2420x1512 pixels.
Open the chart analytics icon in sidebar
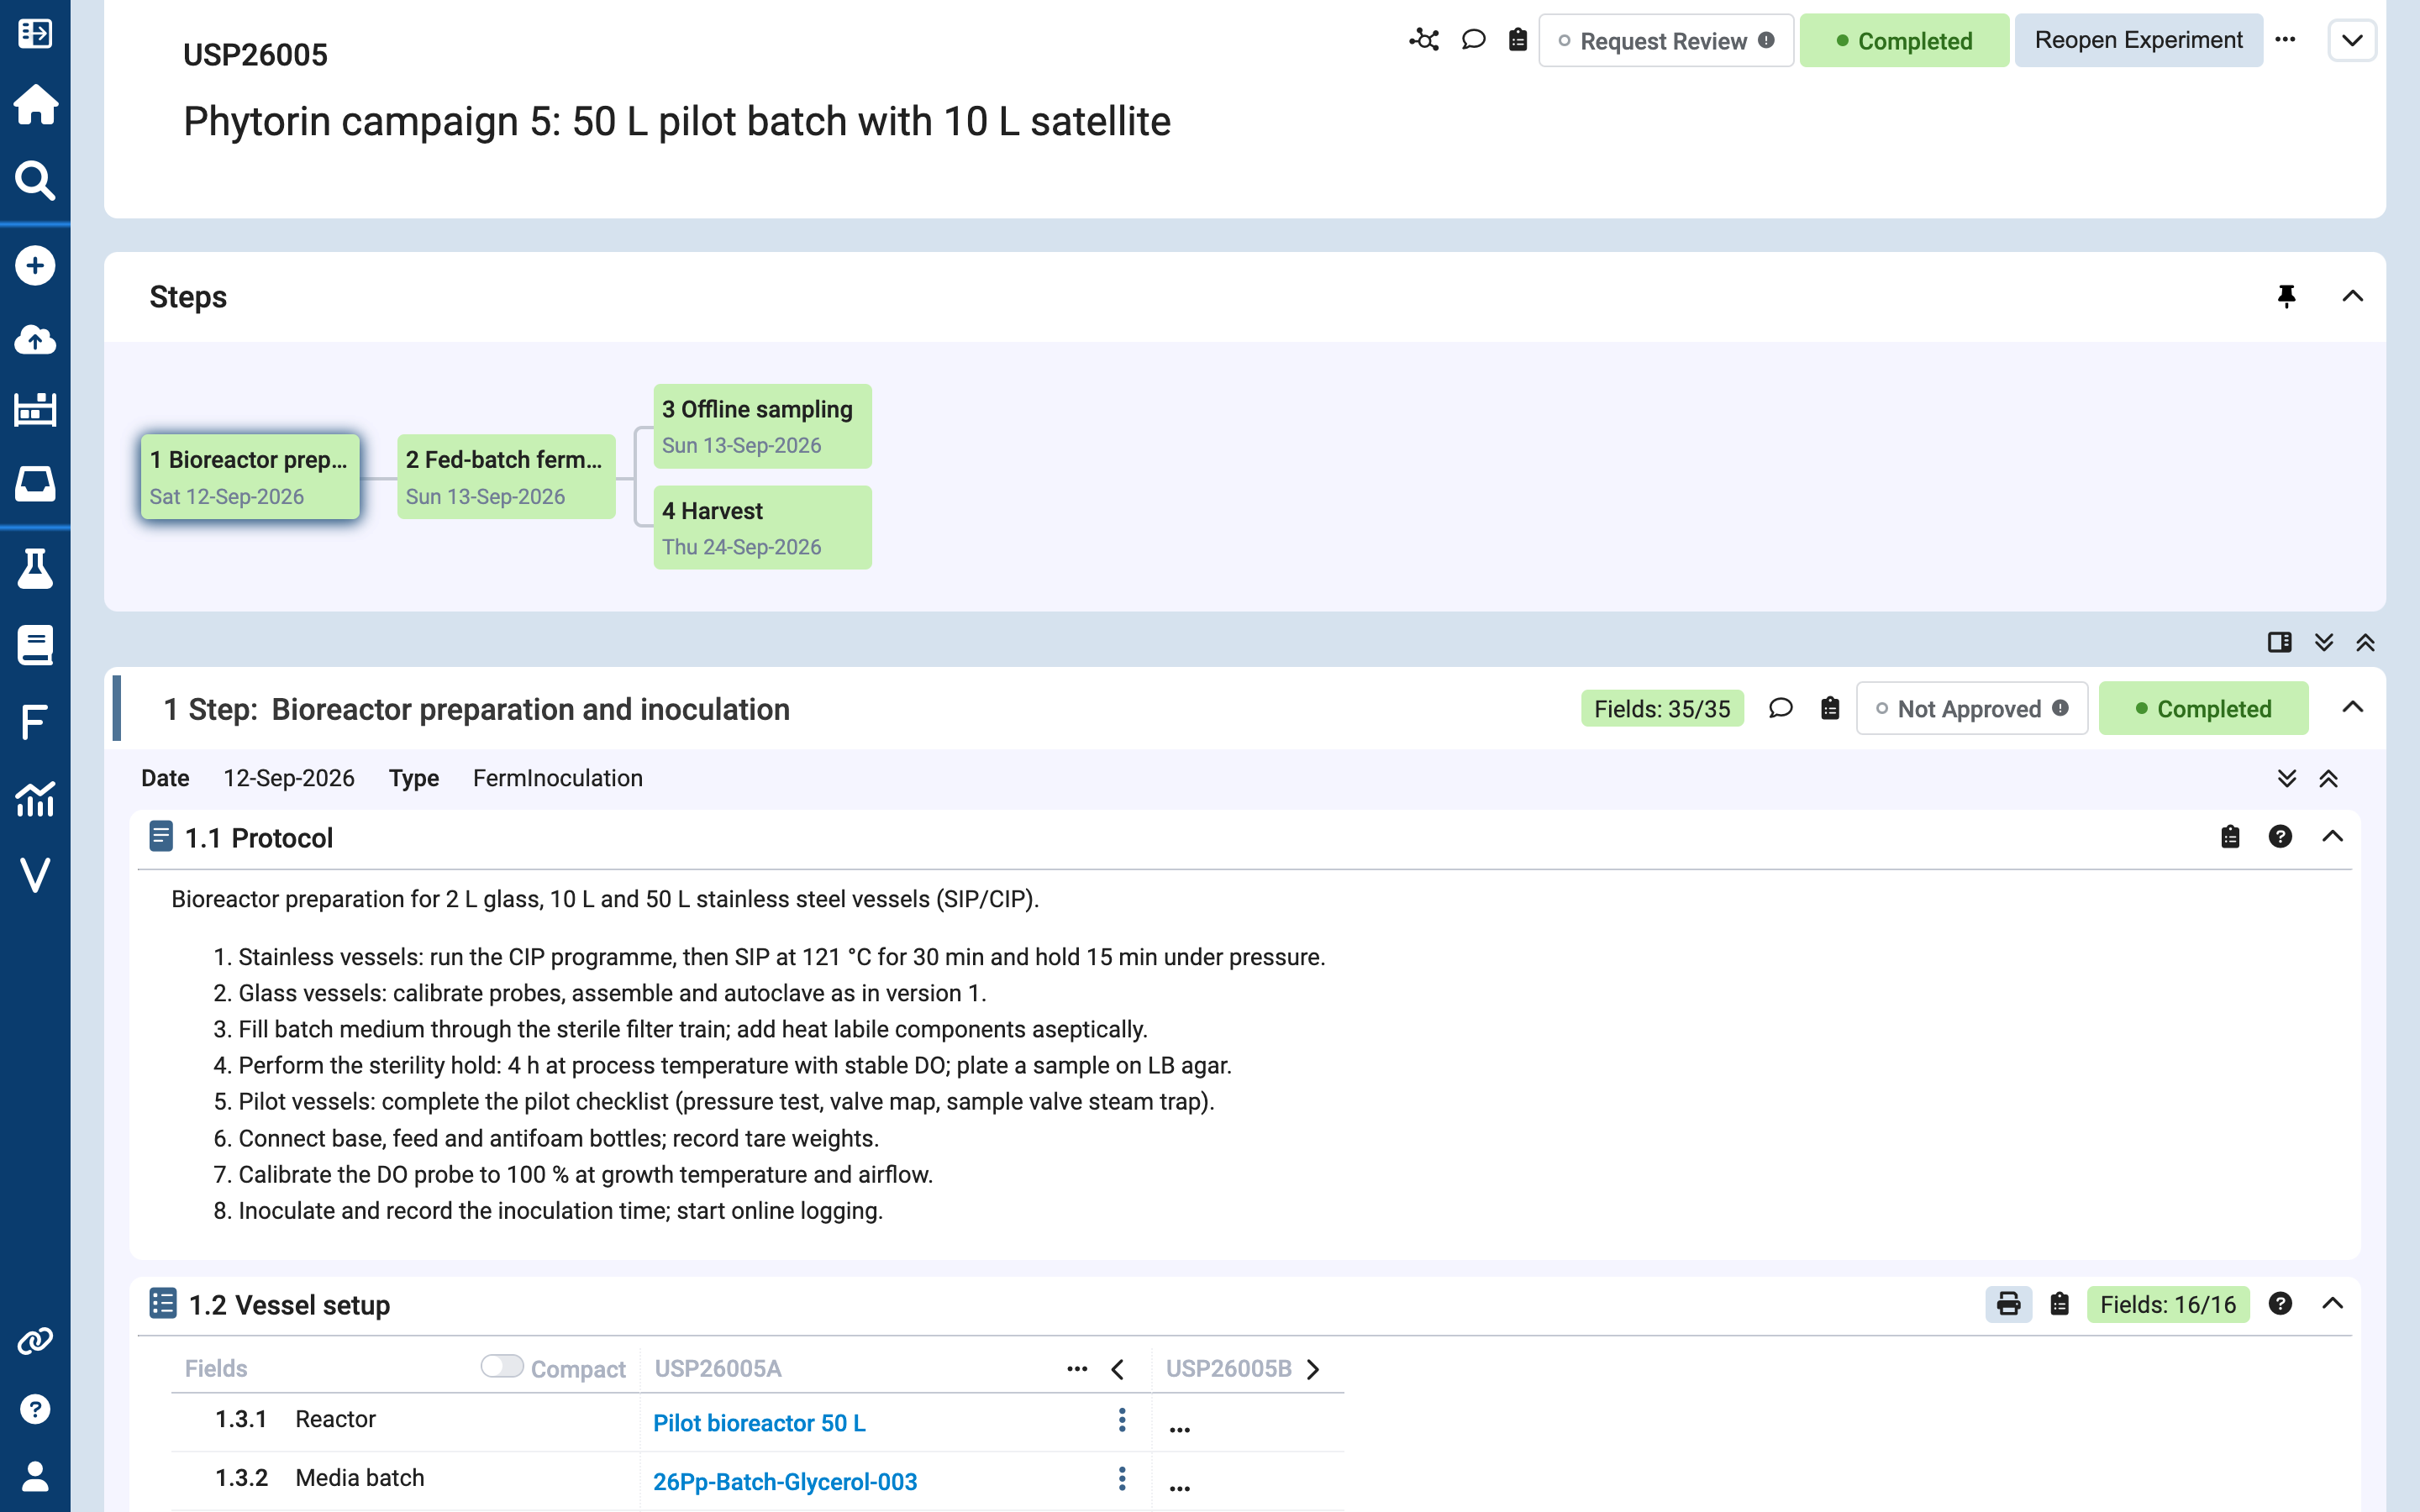pos(35,798)
